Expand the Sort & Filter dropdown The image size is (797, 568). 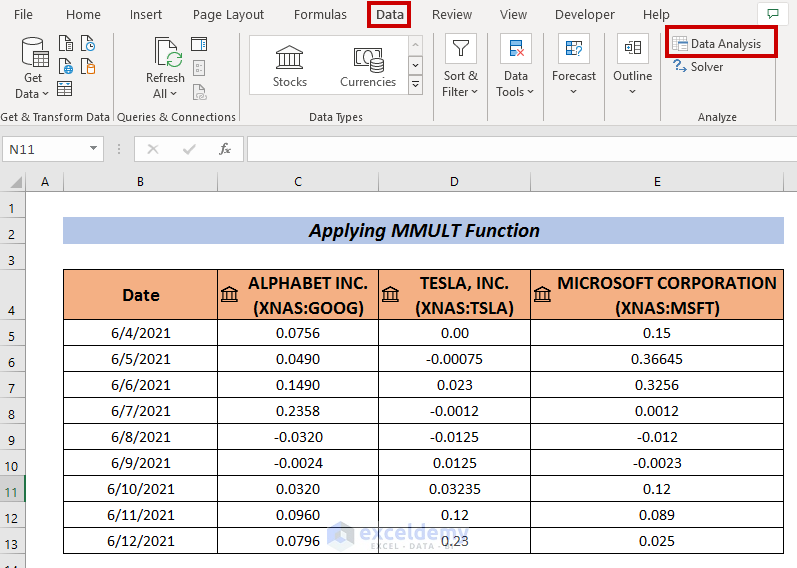point(475,92)
